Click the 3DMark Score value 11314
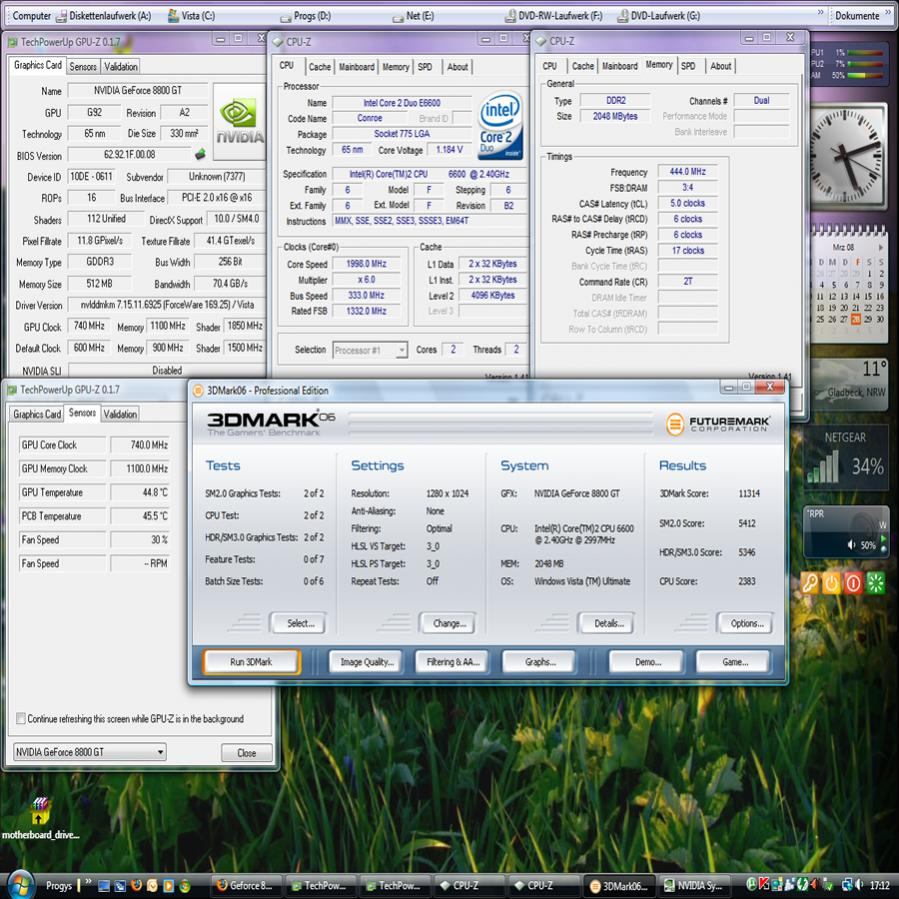899x899 pixels. click(x=749, y=493)
